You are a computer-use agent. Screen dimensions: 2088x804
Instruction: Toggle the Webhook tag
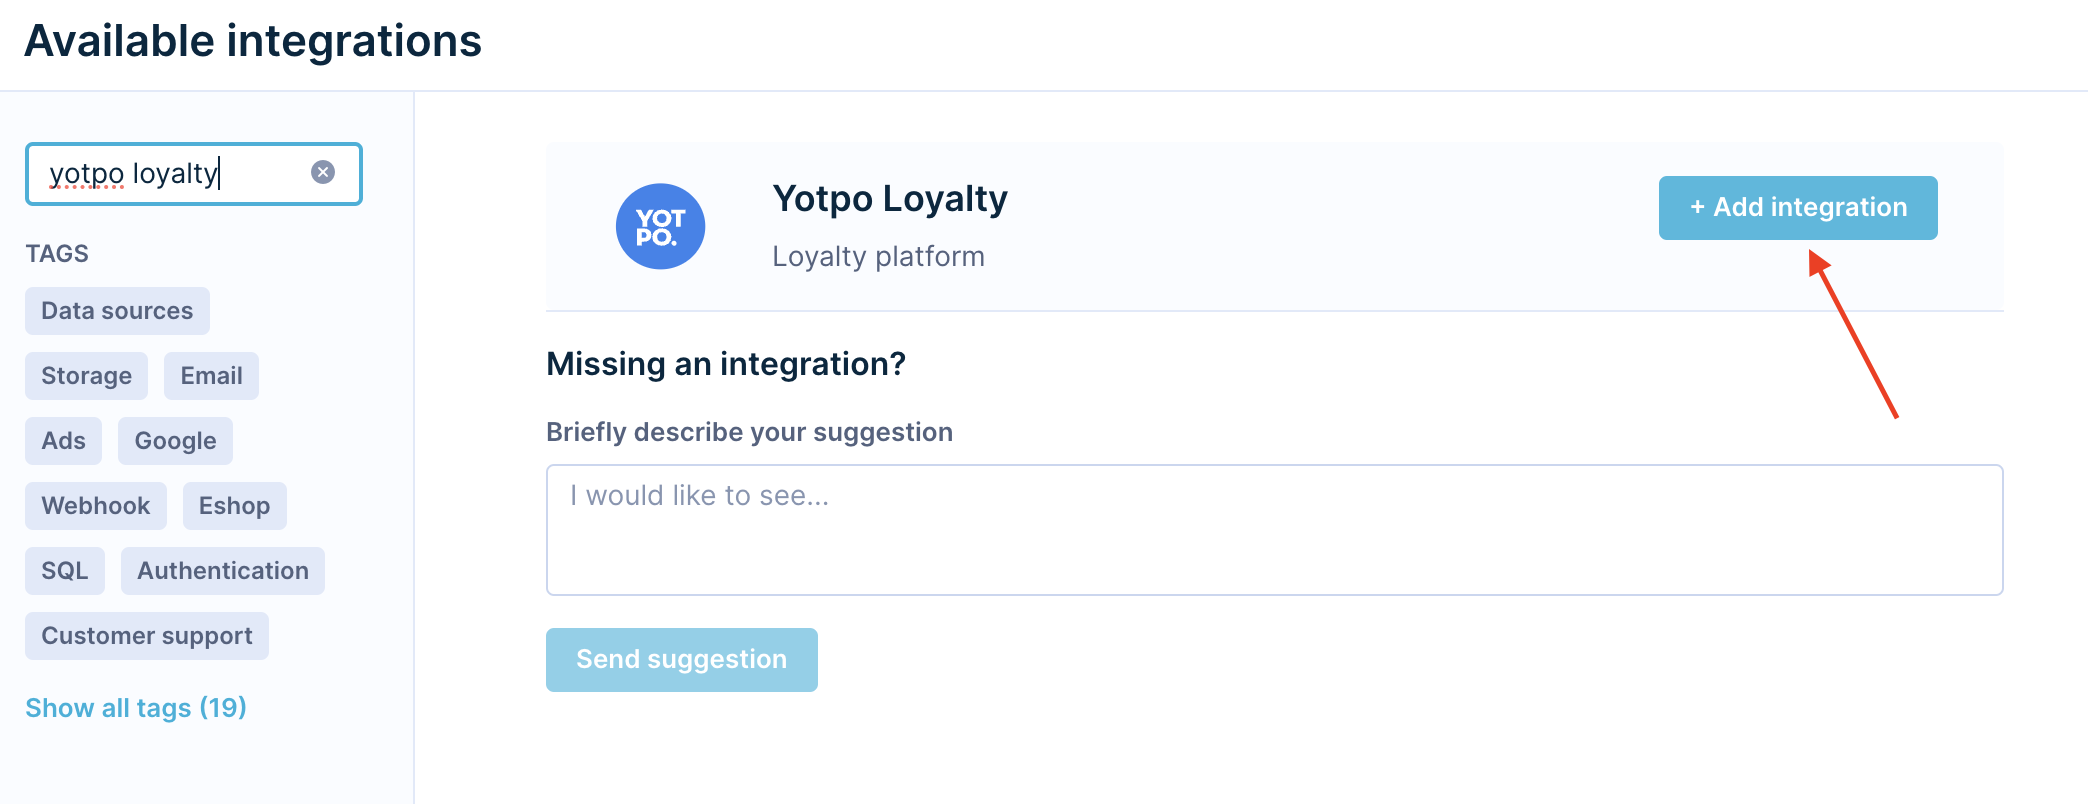click(95, 506)
